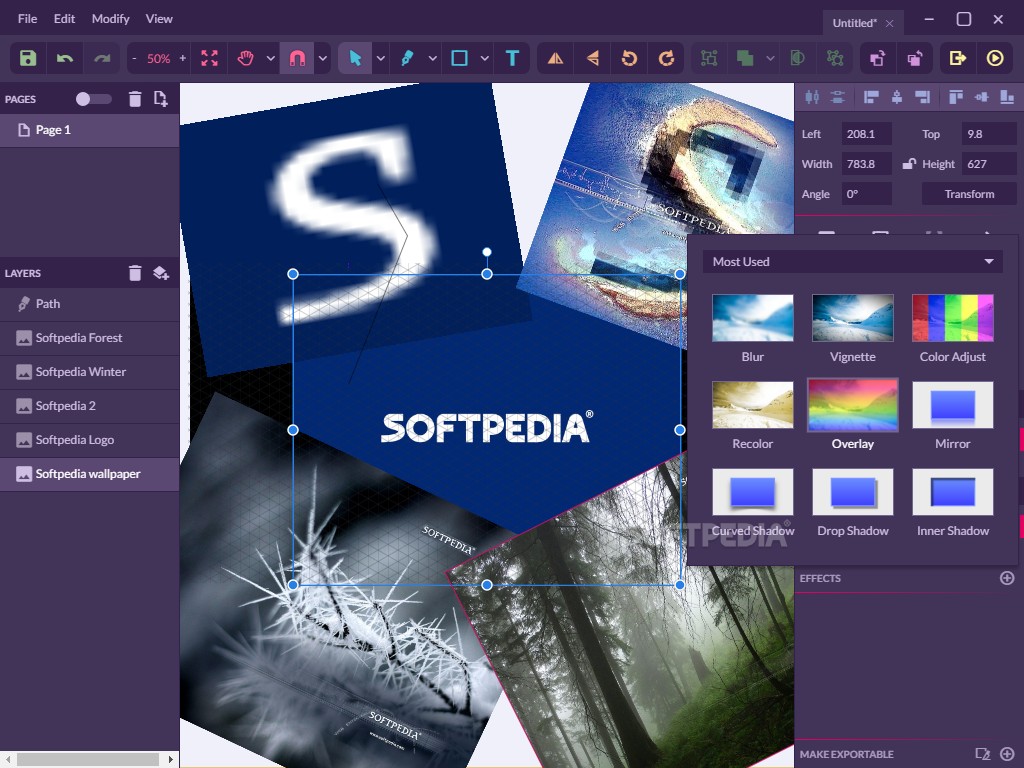Select the Softpedia wallpaper layer
The image size is (1024, 768).
point(89,473)
